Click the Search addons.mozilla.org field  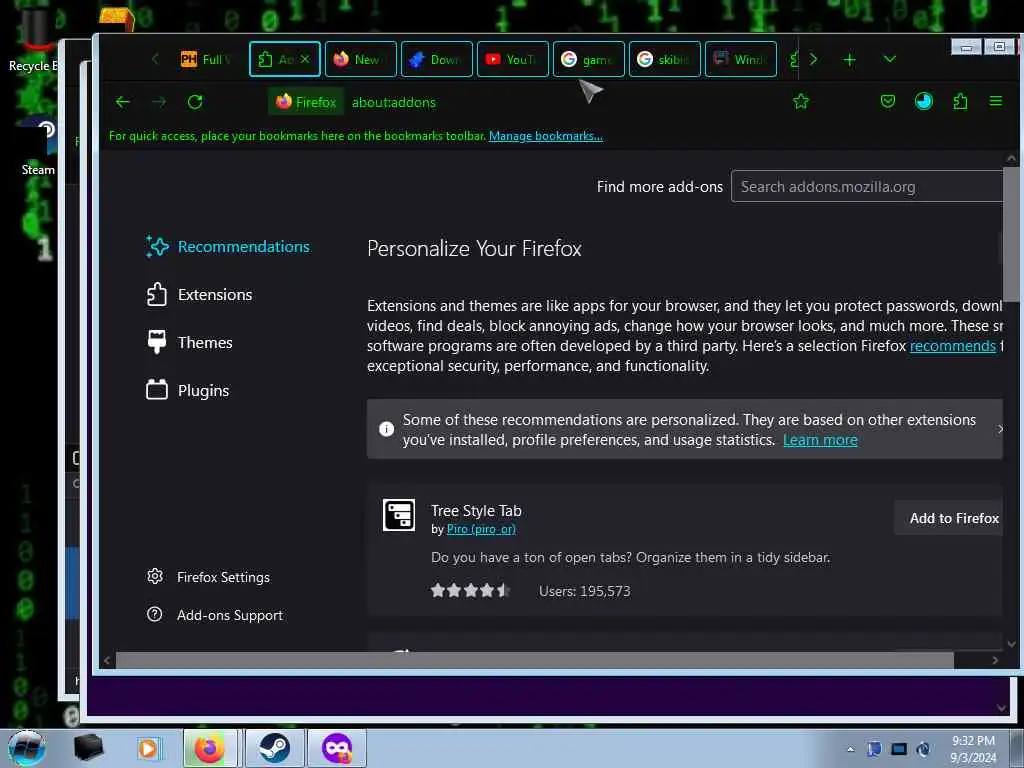tap(867, 187)
